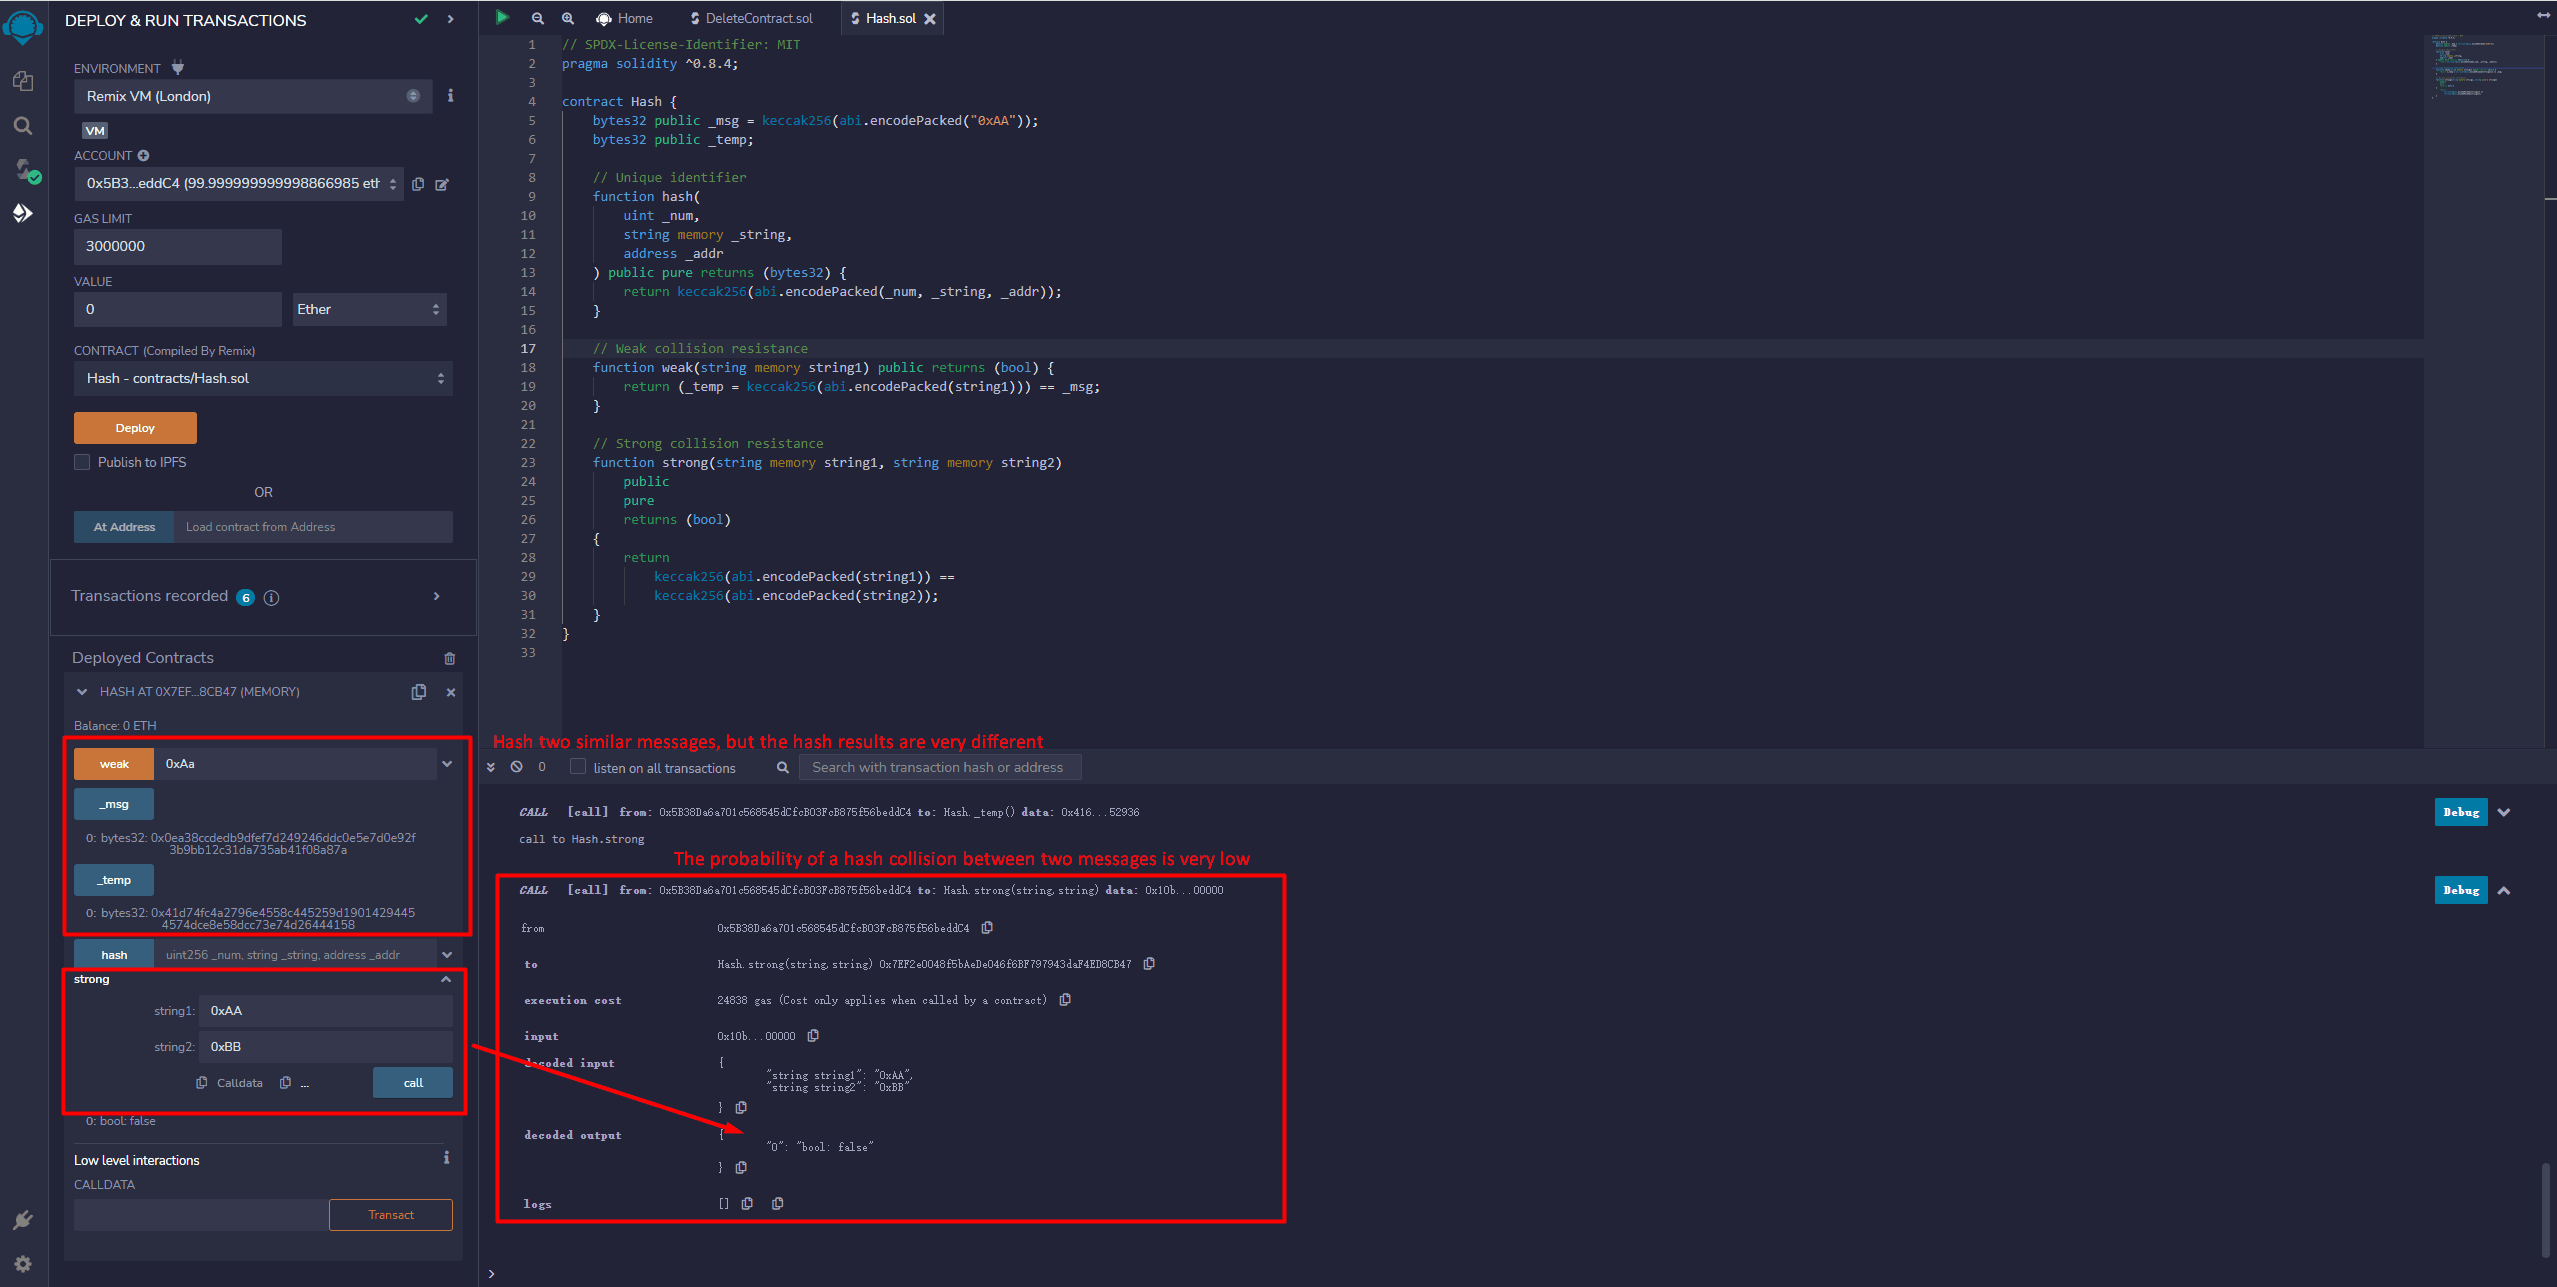Click the trash icon to clear deployed contracts
Image resolution: width=2557 pixels, height=1287 pixels.
pos(450,658)
